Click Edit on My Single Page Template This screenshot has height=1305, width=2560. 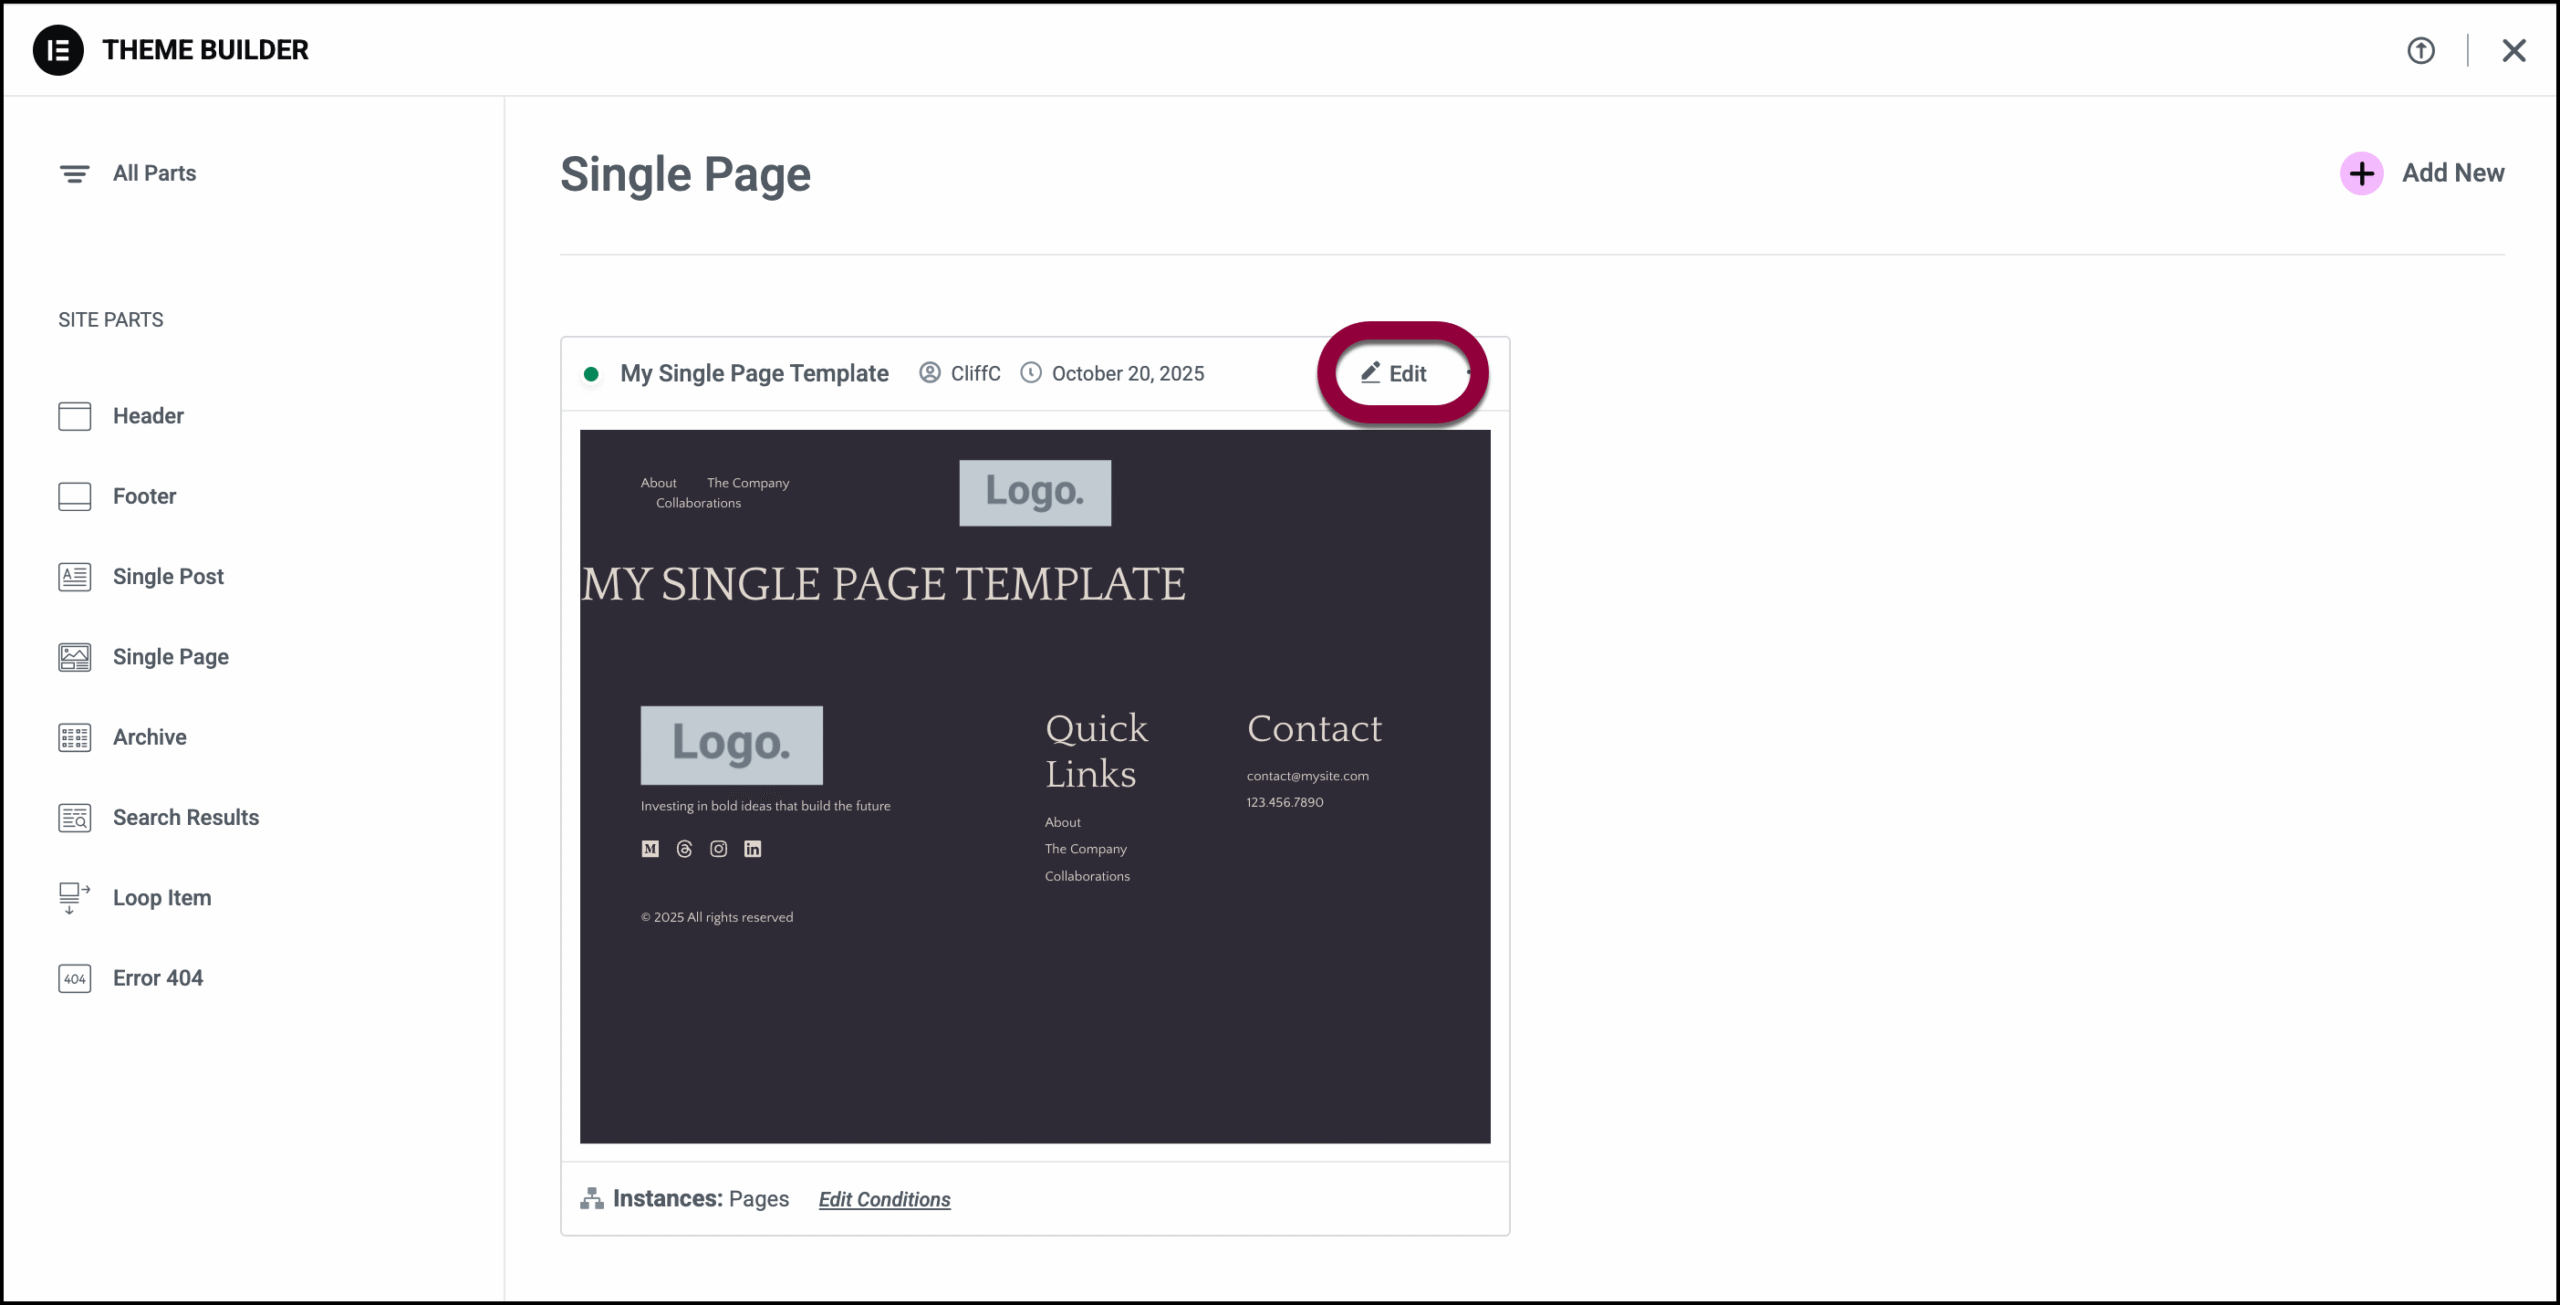click(1395, 374)
